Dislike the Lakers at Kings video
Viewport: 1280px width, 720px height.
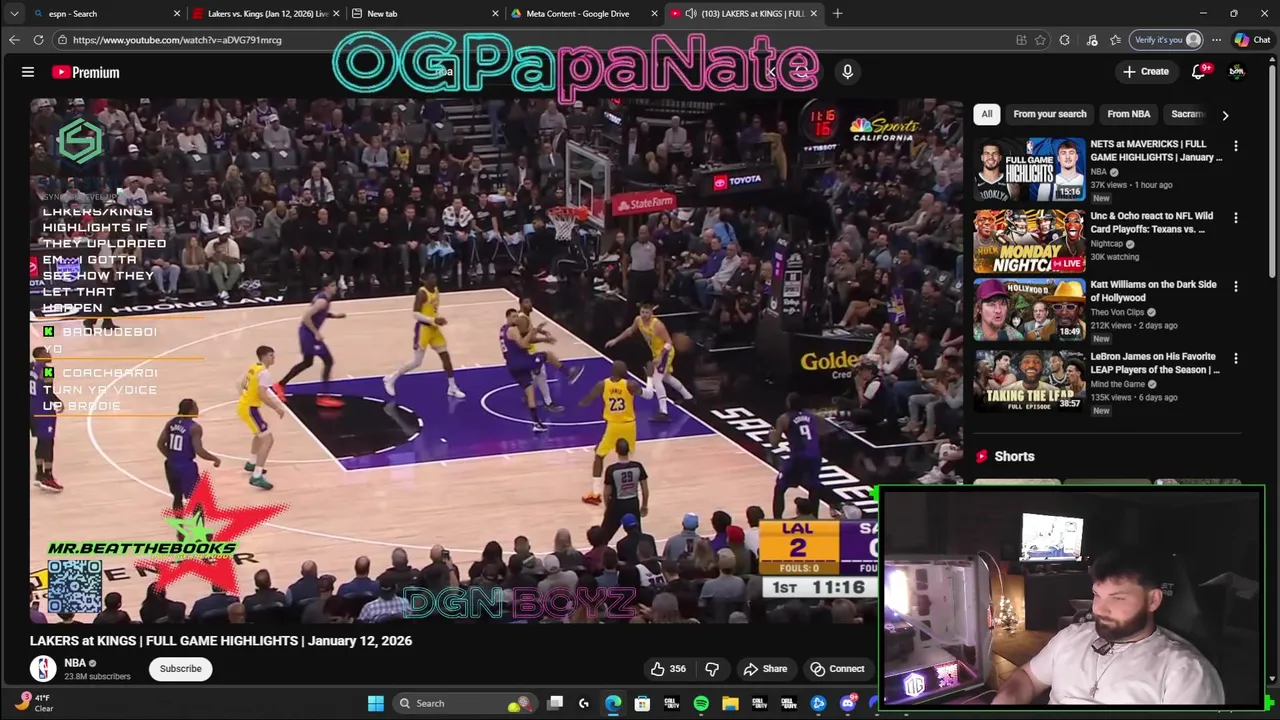712,669
